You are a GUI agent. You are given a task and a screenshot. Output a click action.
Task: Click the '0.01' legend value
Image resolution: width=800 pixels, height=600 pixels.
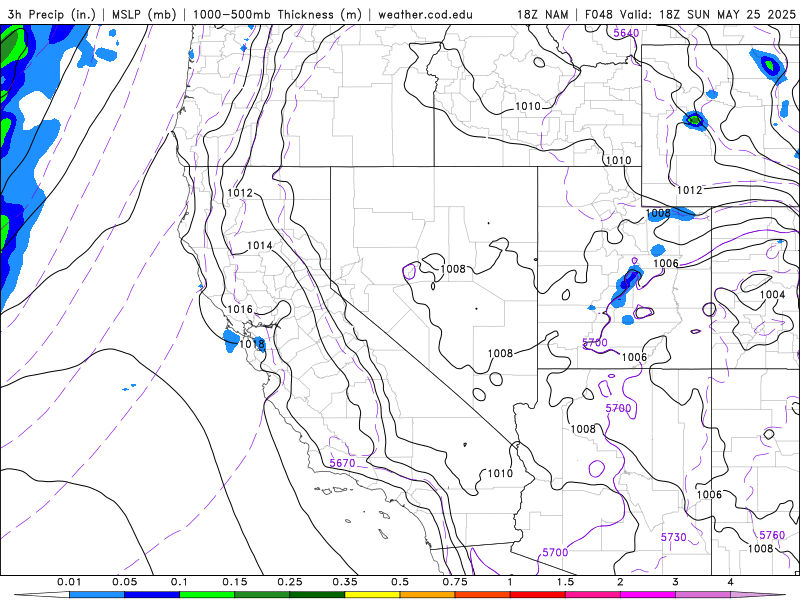(69, 582)
